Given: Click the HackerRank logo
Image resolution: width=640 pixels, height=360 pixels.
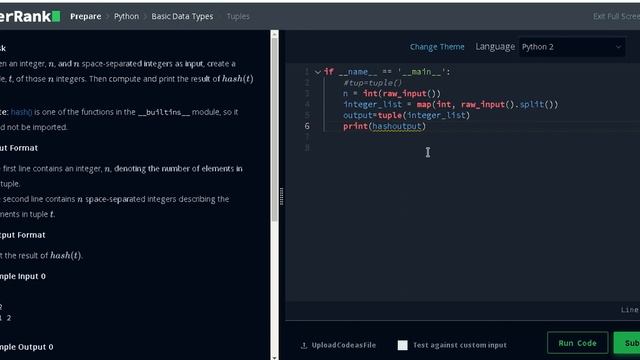Looking at the screenshot, I should tap(30, 16).
